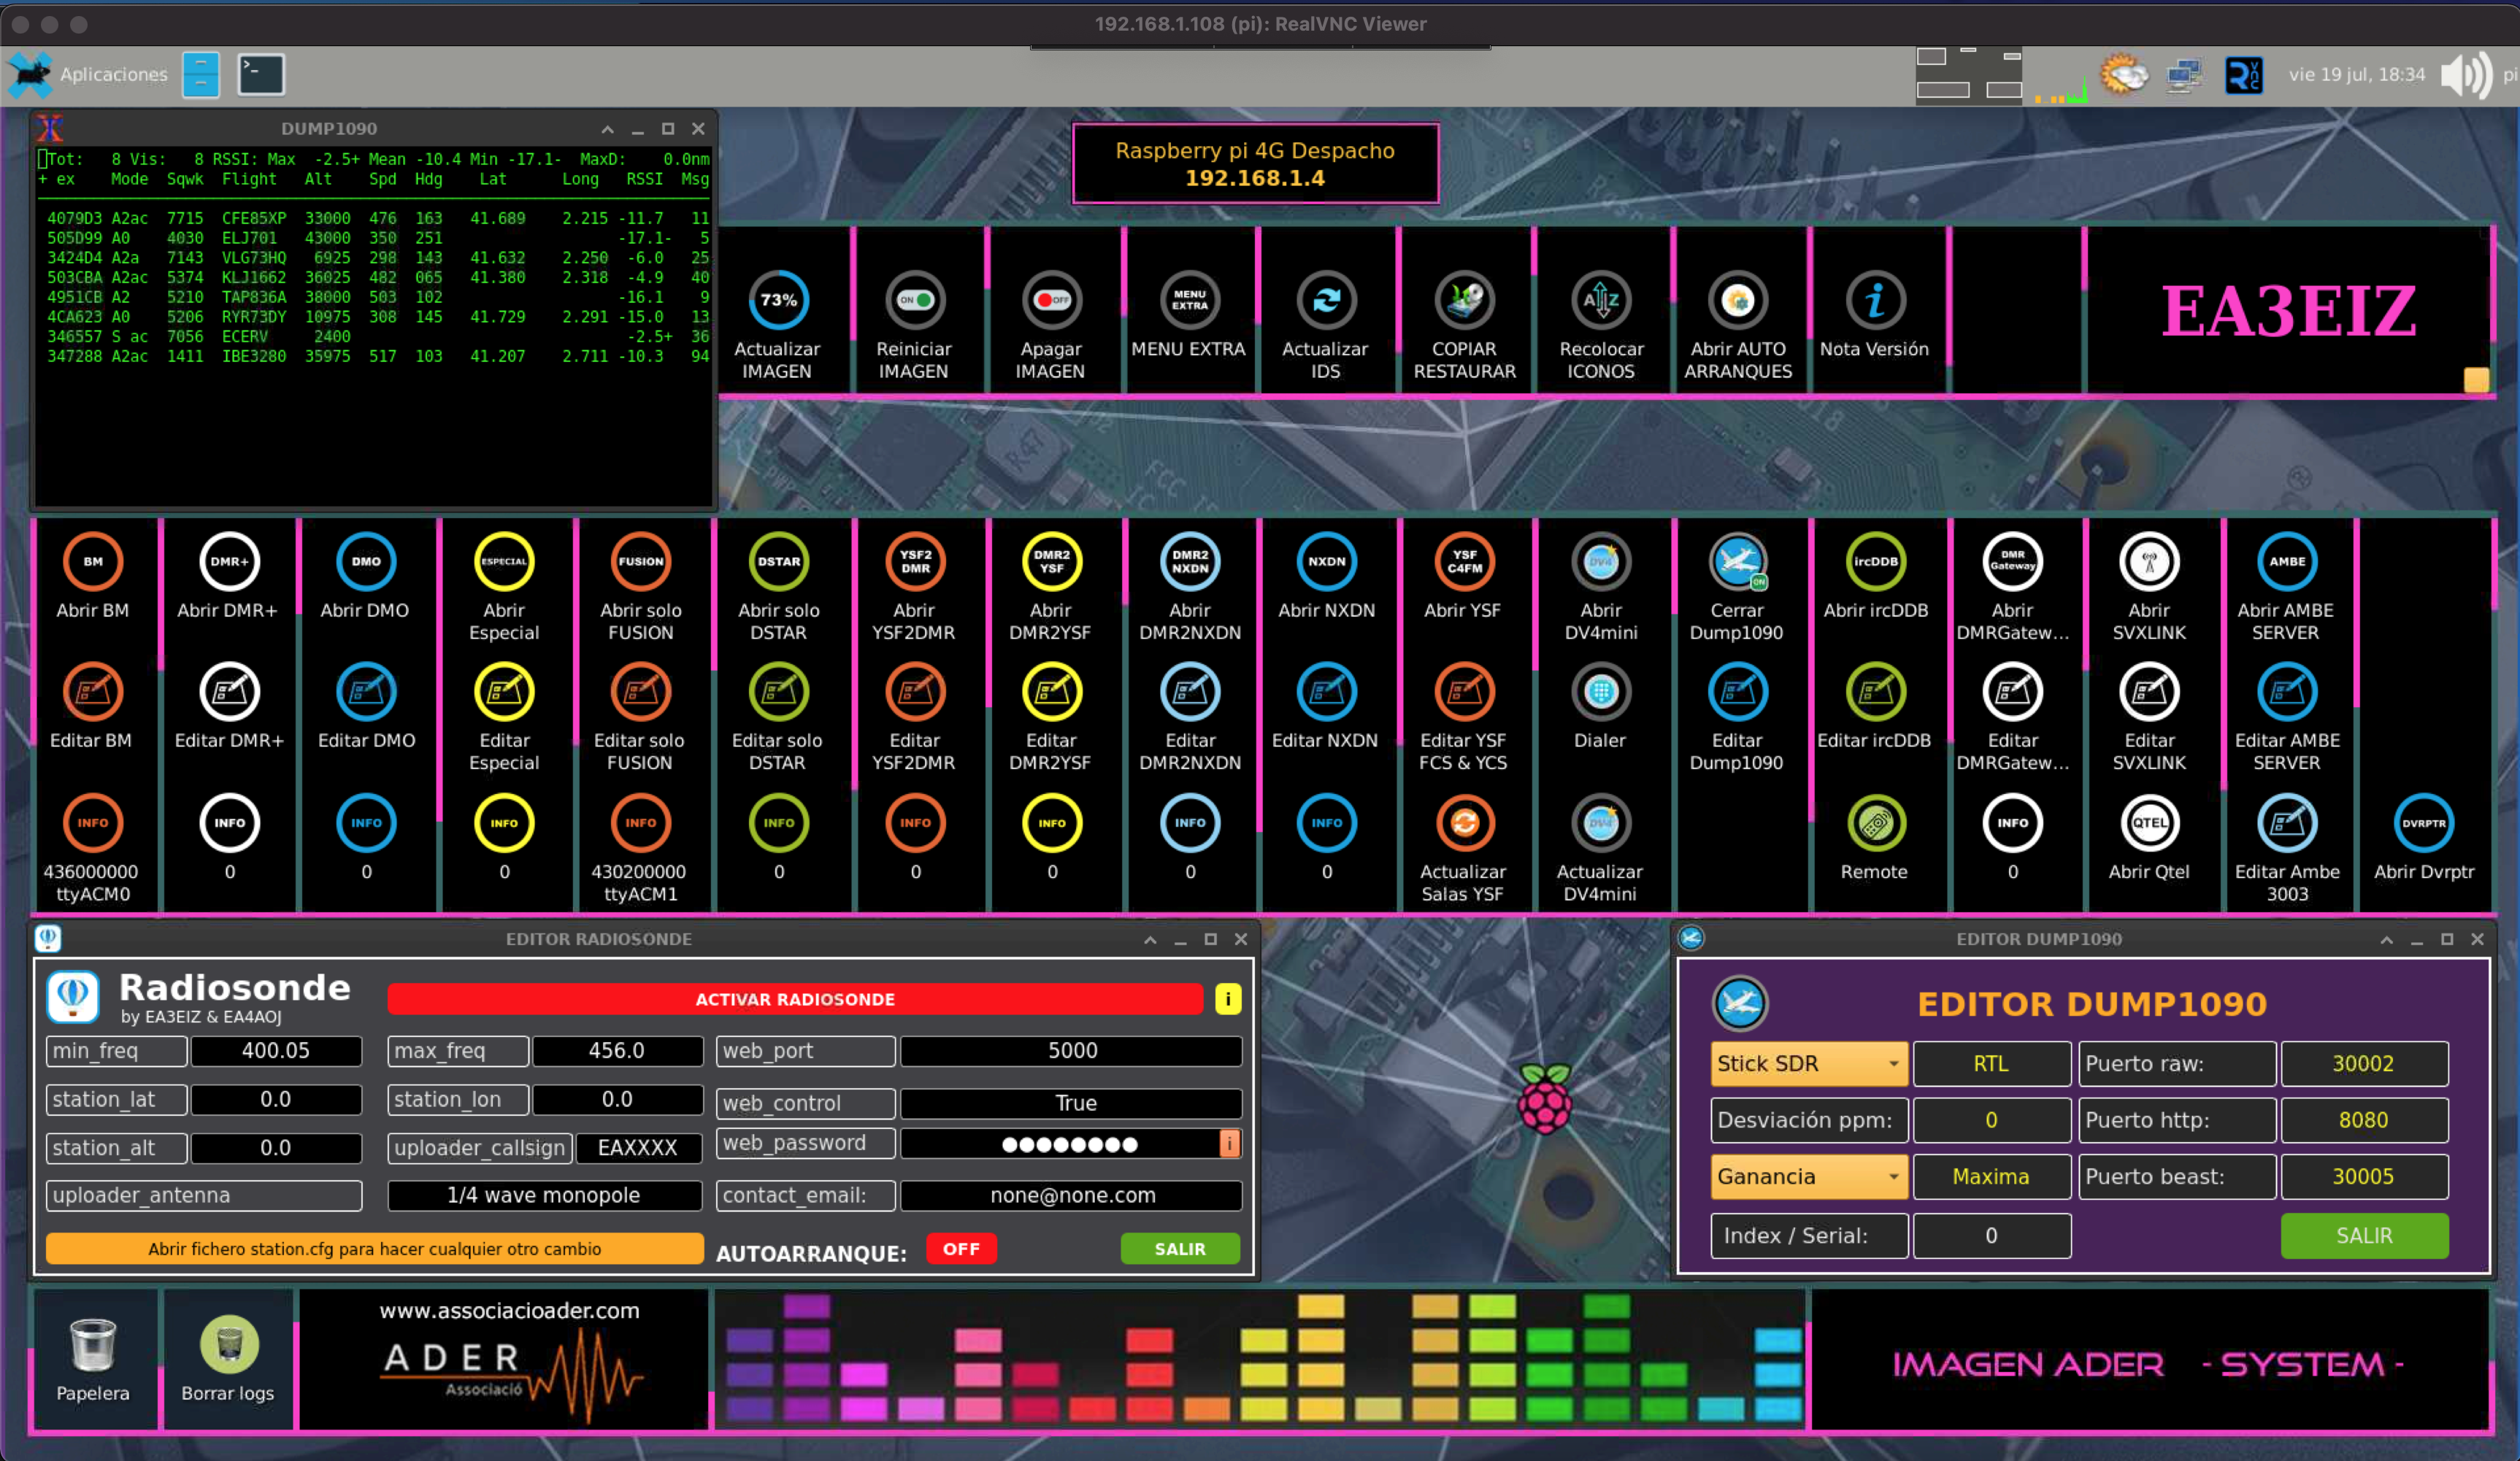Open the Abrir BM icon

click(x=92, y=562)
